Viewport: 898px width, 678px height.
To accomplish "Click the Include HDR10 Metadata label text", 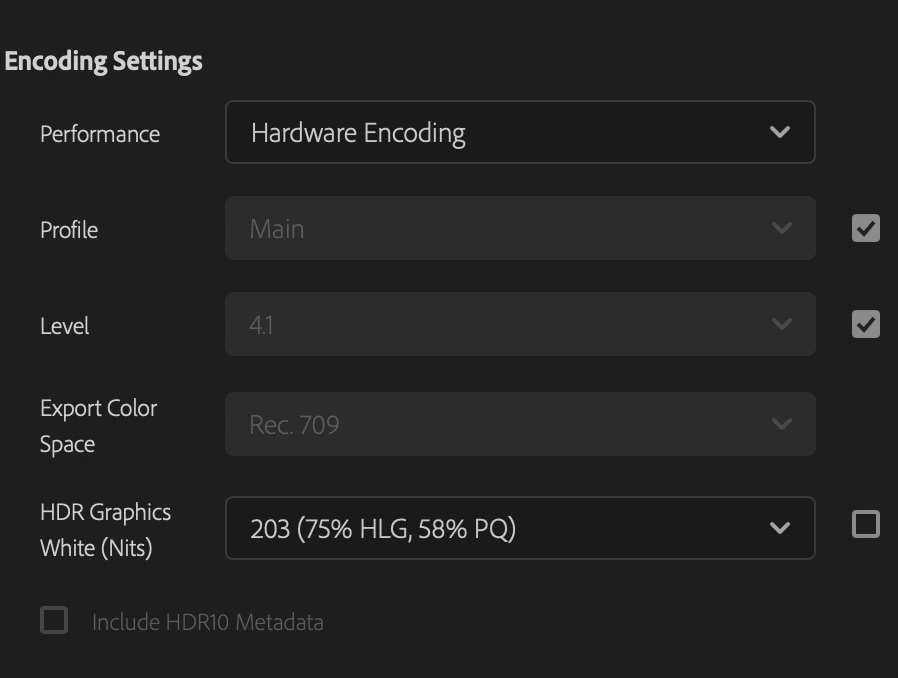I will point(208,622).
